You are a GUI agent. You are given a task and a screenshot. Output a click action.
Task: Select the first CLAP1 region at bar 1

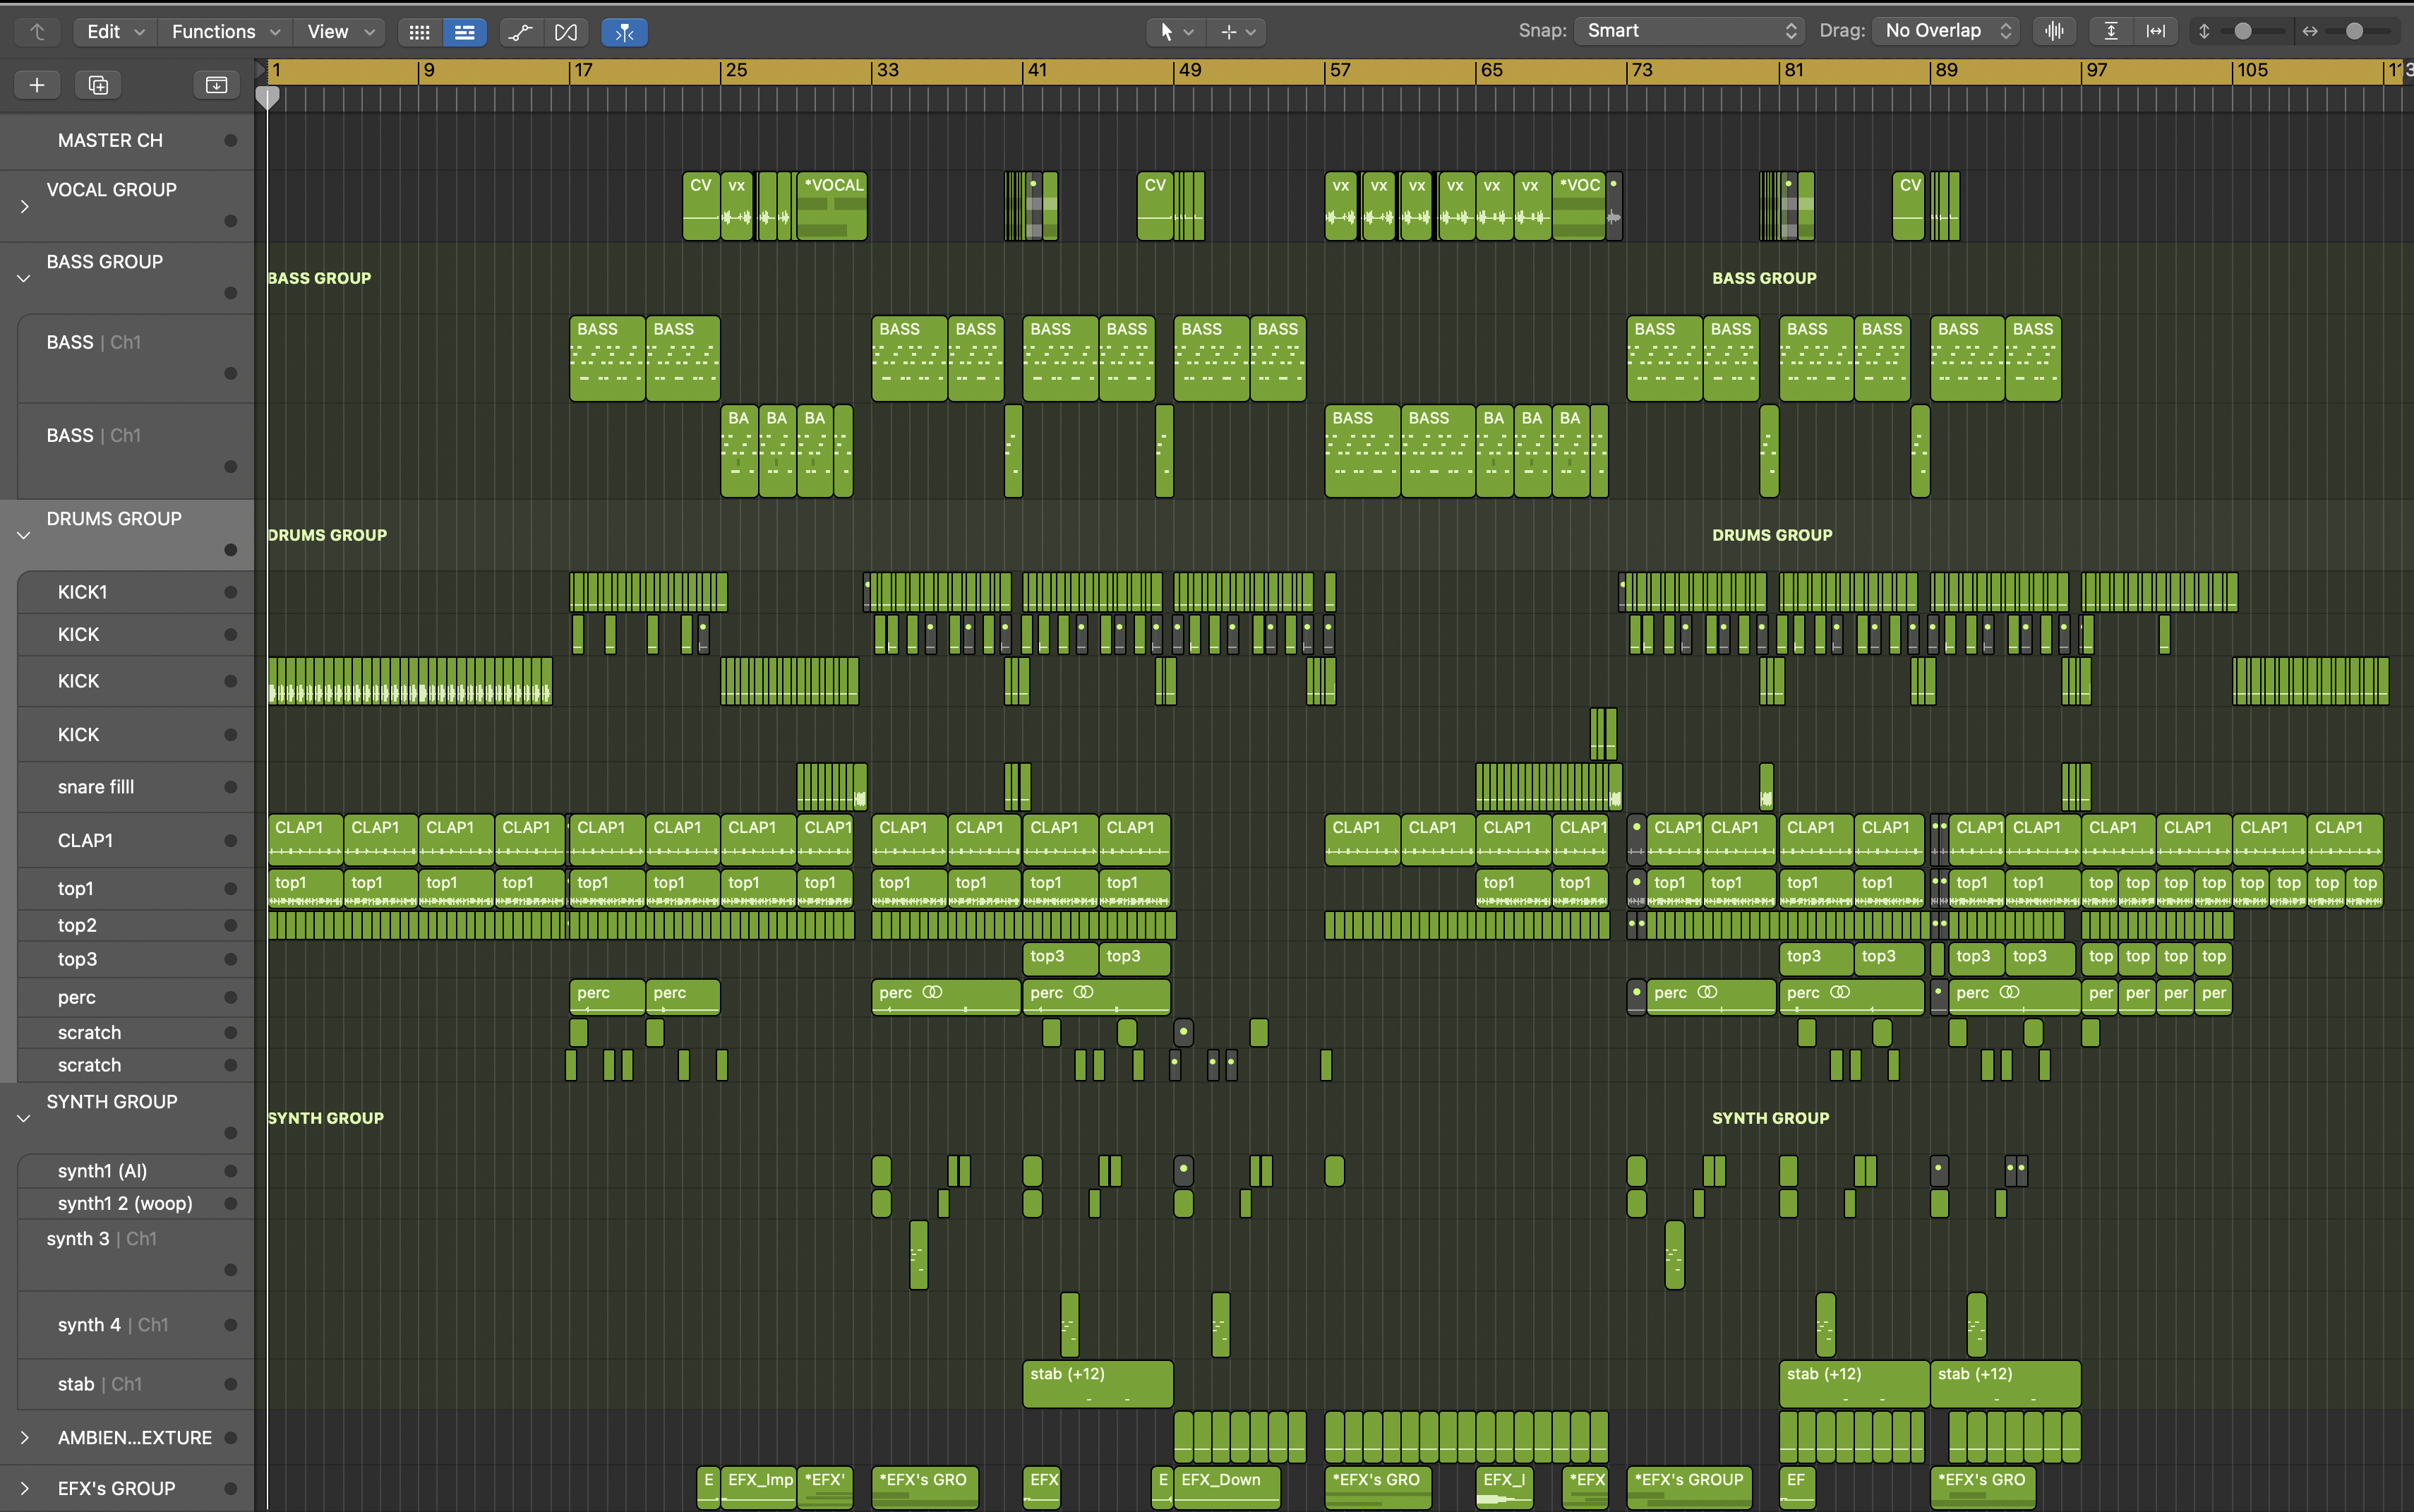305,841
